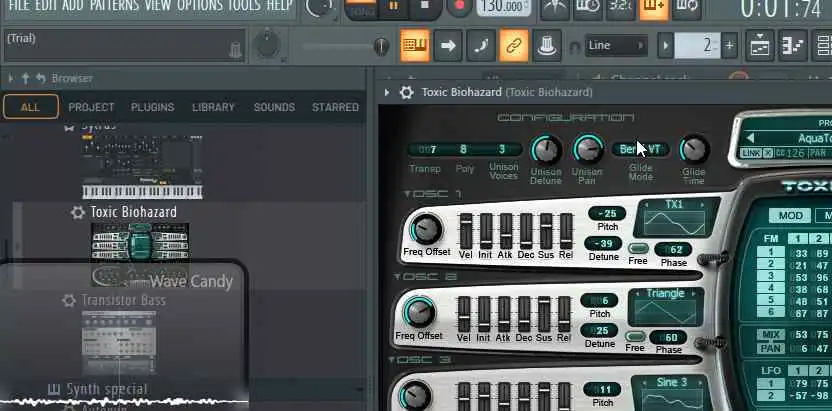832x411 pixels.
Task: Click the arrow left of pattern number
Action: click(665, 46)
